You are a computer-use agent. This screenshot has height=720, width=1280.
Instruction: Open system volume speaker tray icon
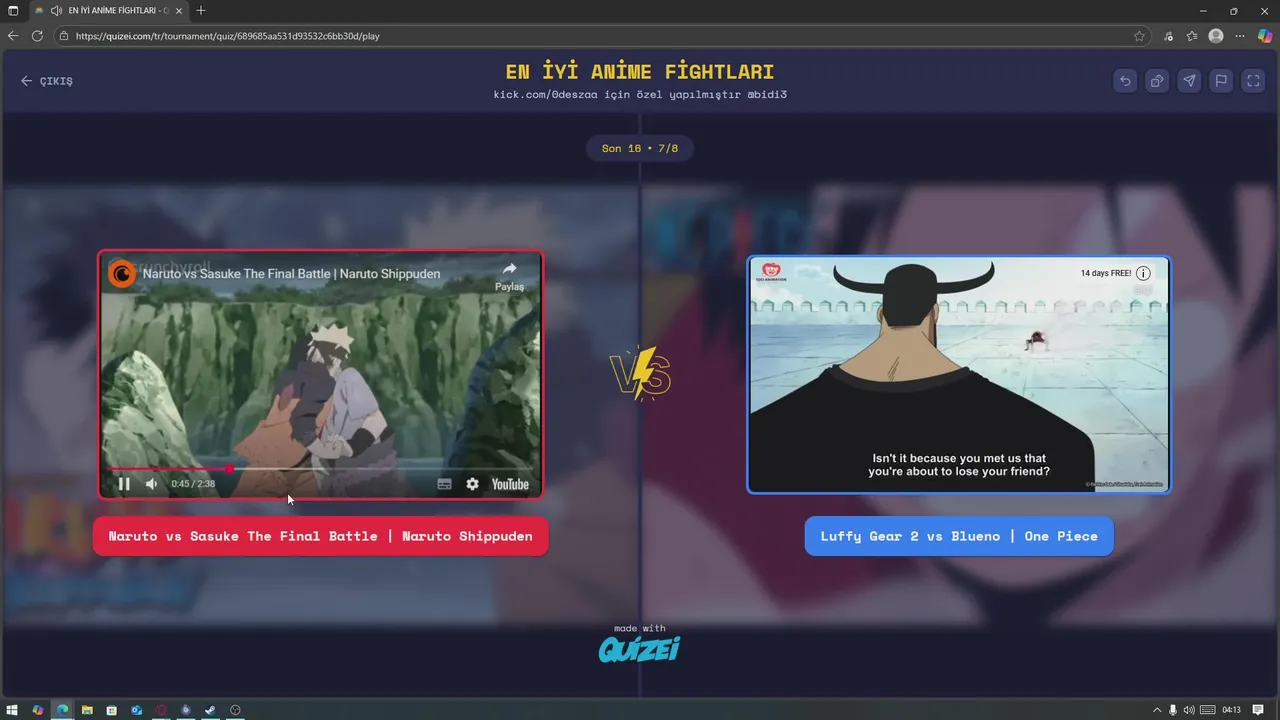(1189, 710)
